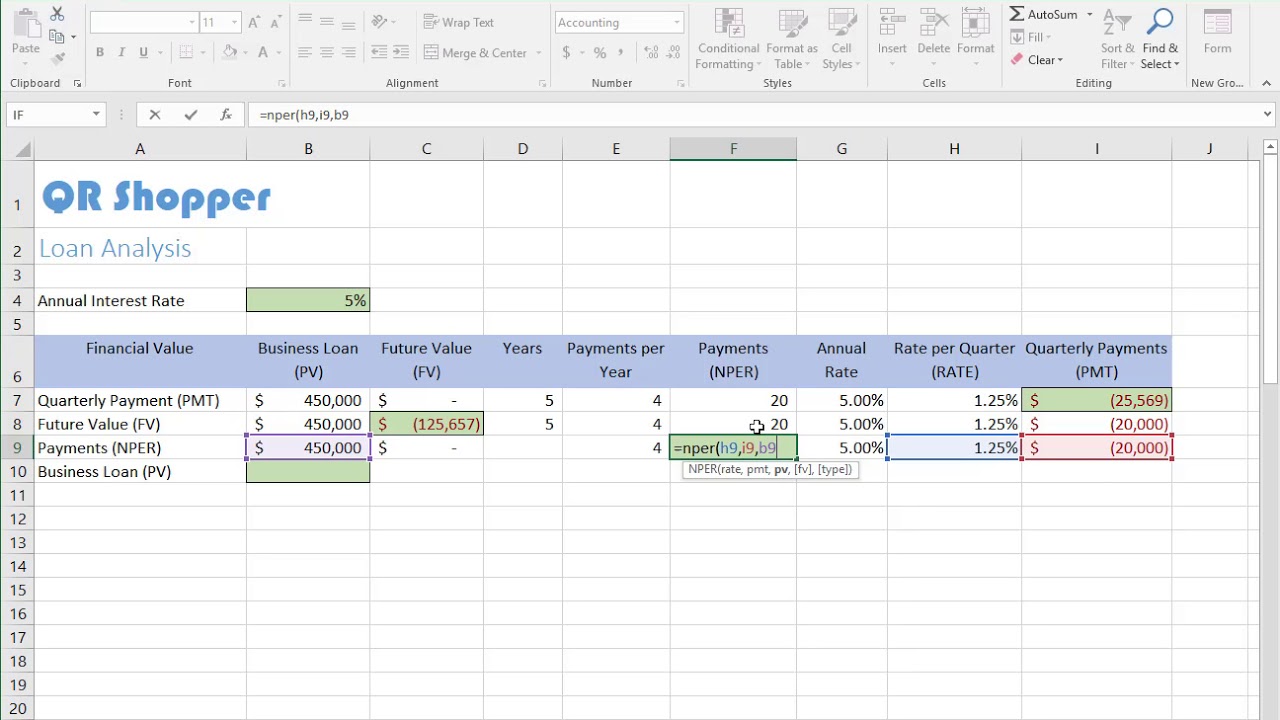Image resolution: width=1280 pixels, height=720 pixels.
Task: Click the Format Painter brush icon
Action: pos(57,59)
